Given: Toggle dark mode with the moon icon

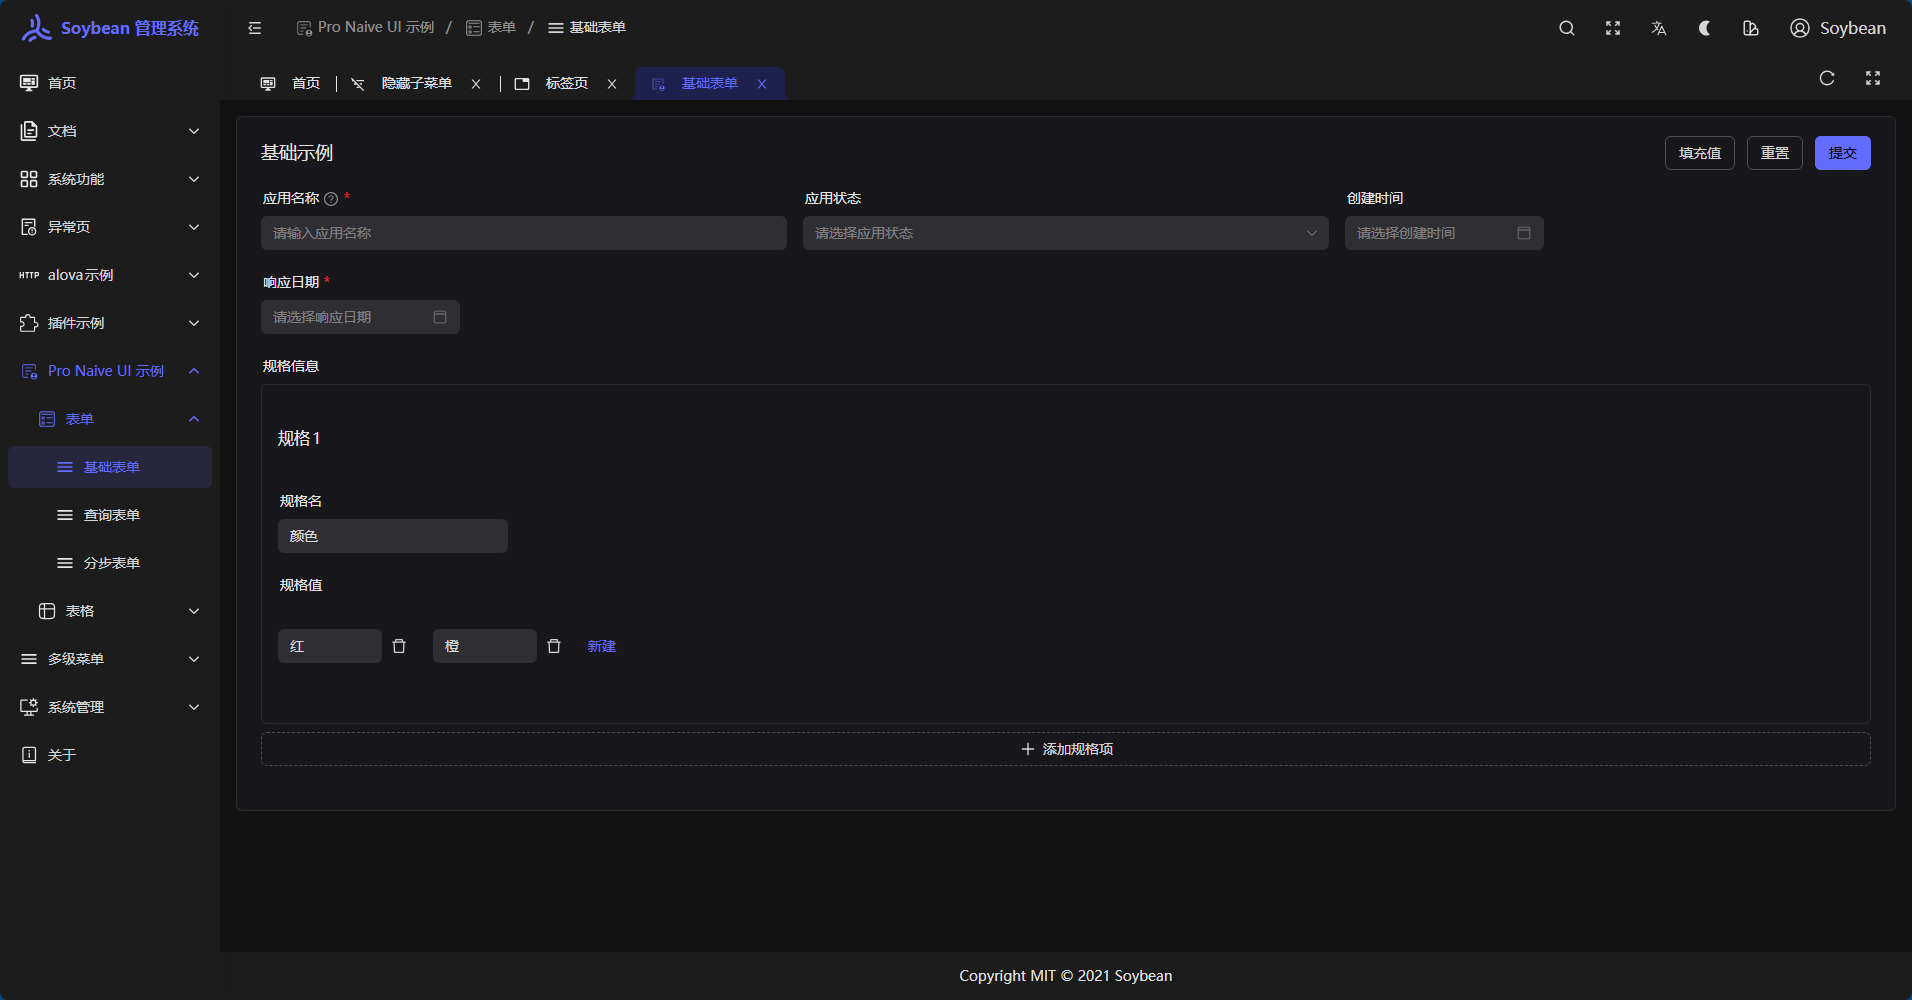Looking at the screenshot, I should coord(1705,28).
